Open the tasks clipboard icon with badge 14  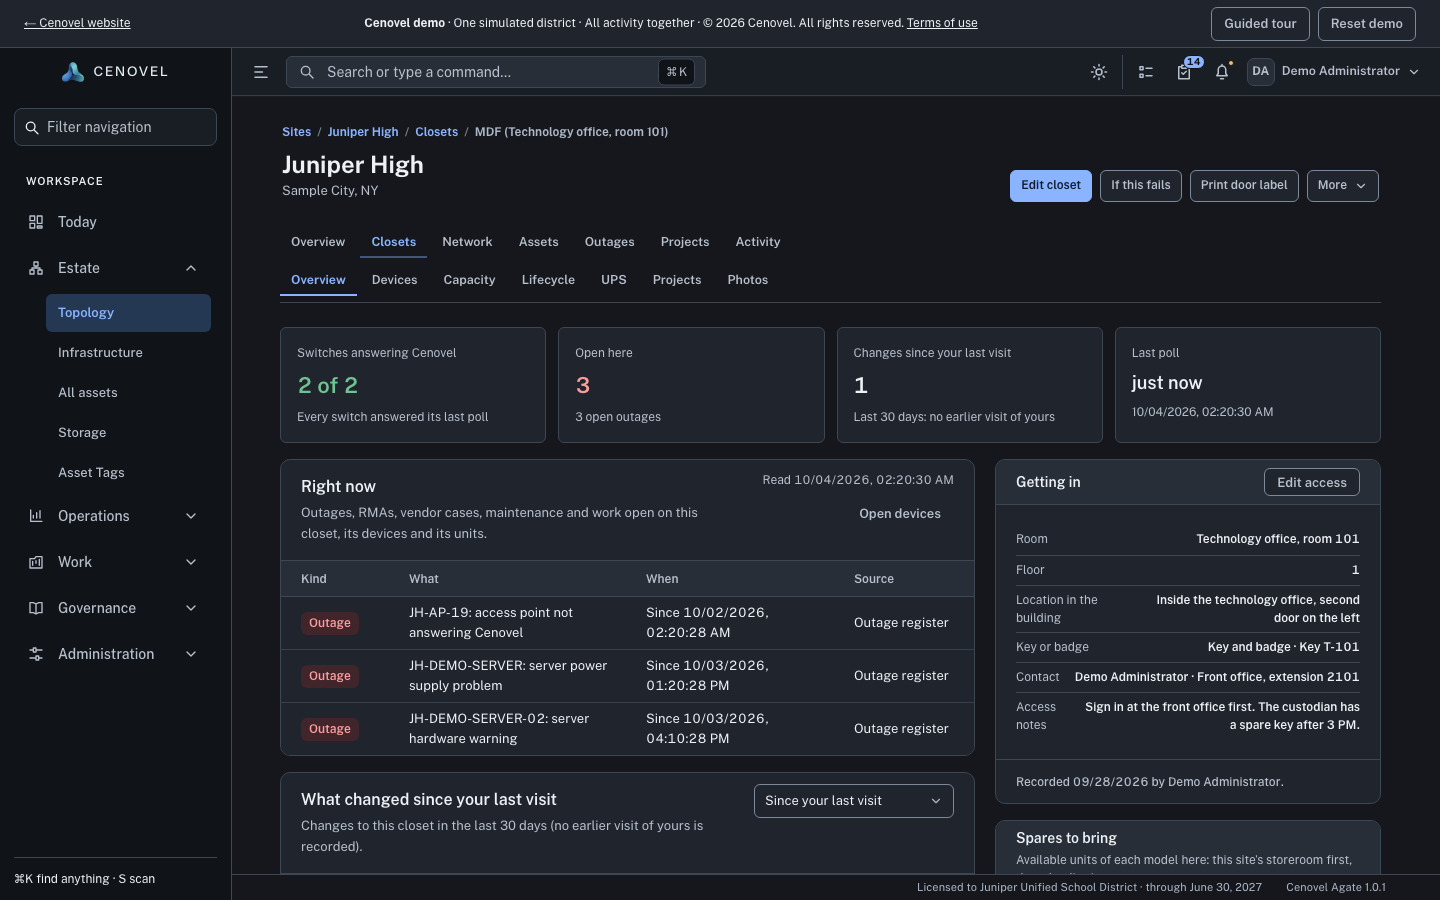pyautogui.click(x=1184, y=72)
